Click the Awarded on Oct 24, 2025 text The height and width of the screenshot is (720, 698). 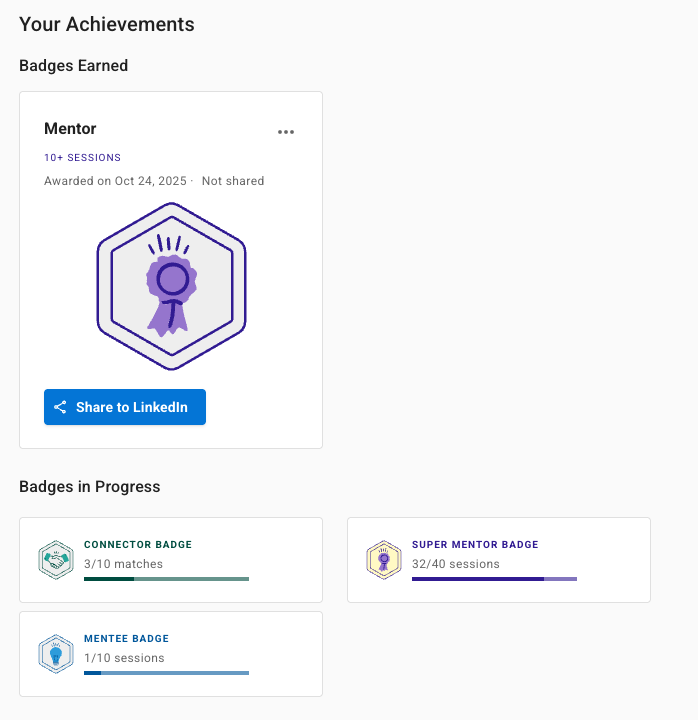(115, 181)
